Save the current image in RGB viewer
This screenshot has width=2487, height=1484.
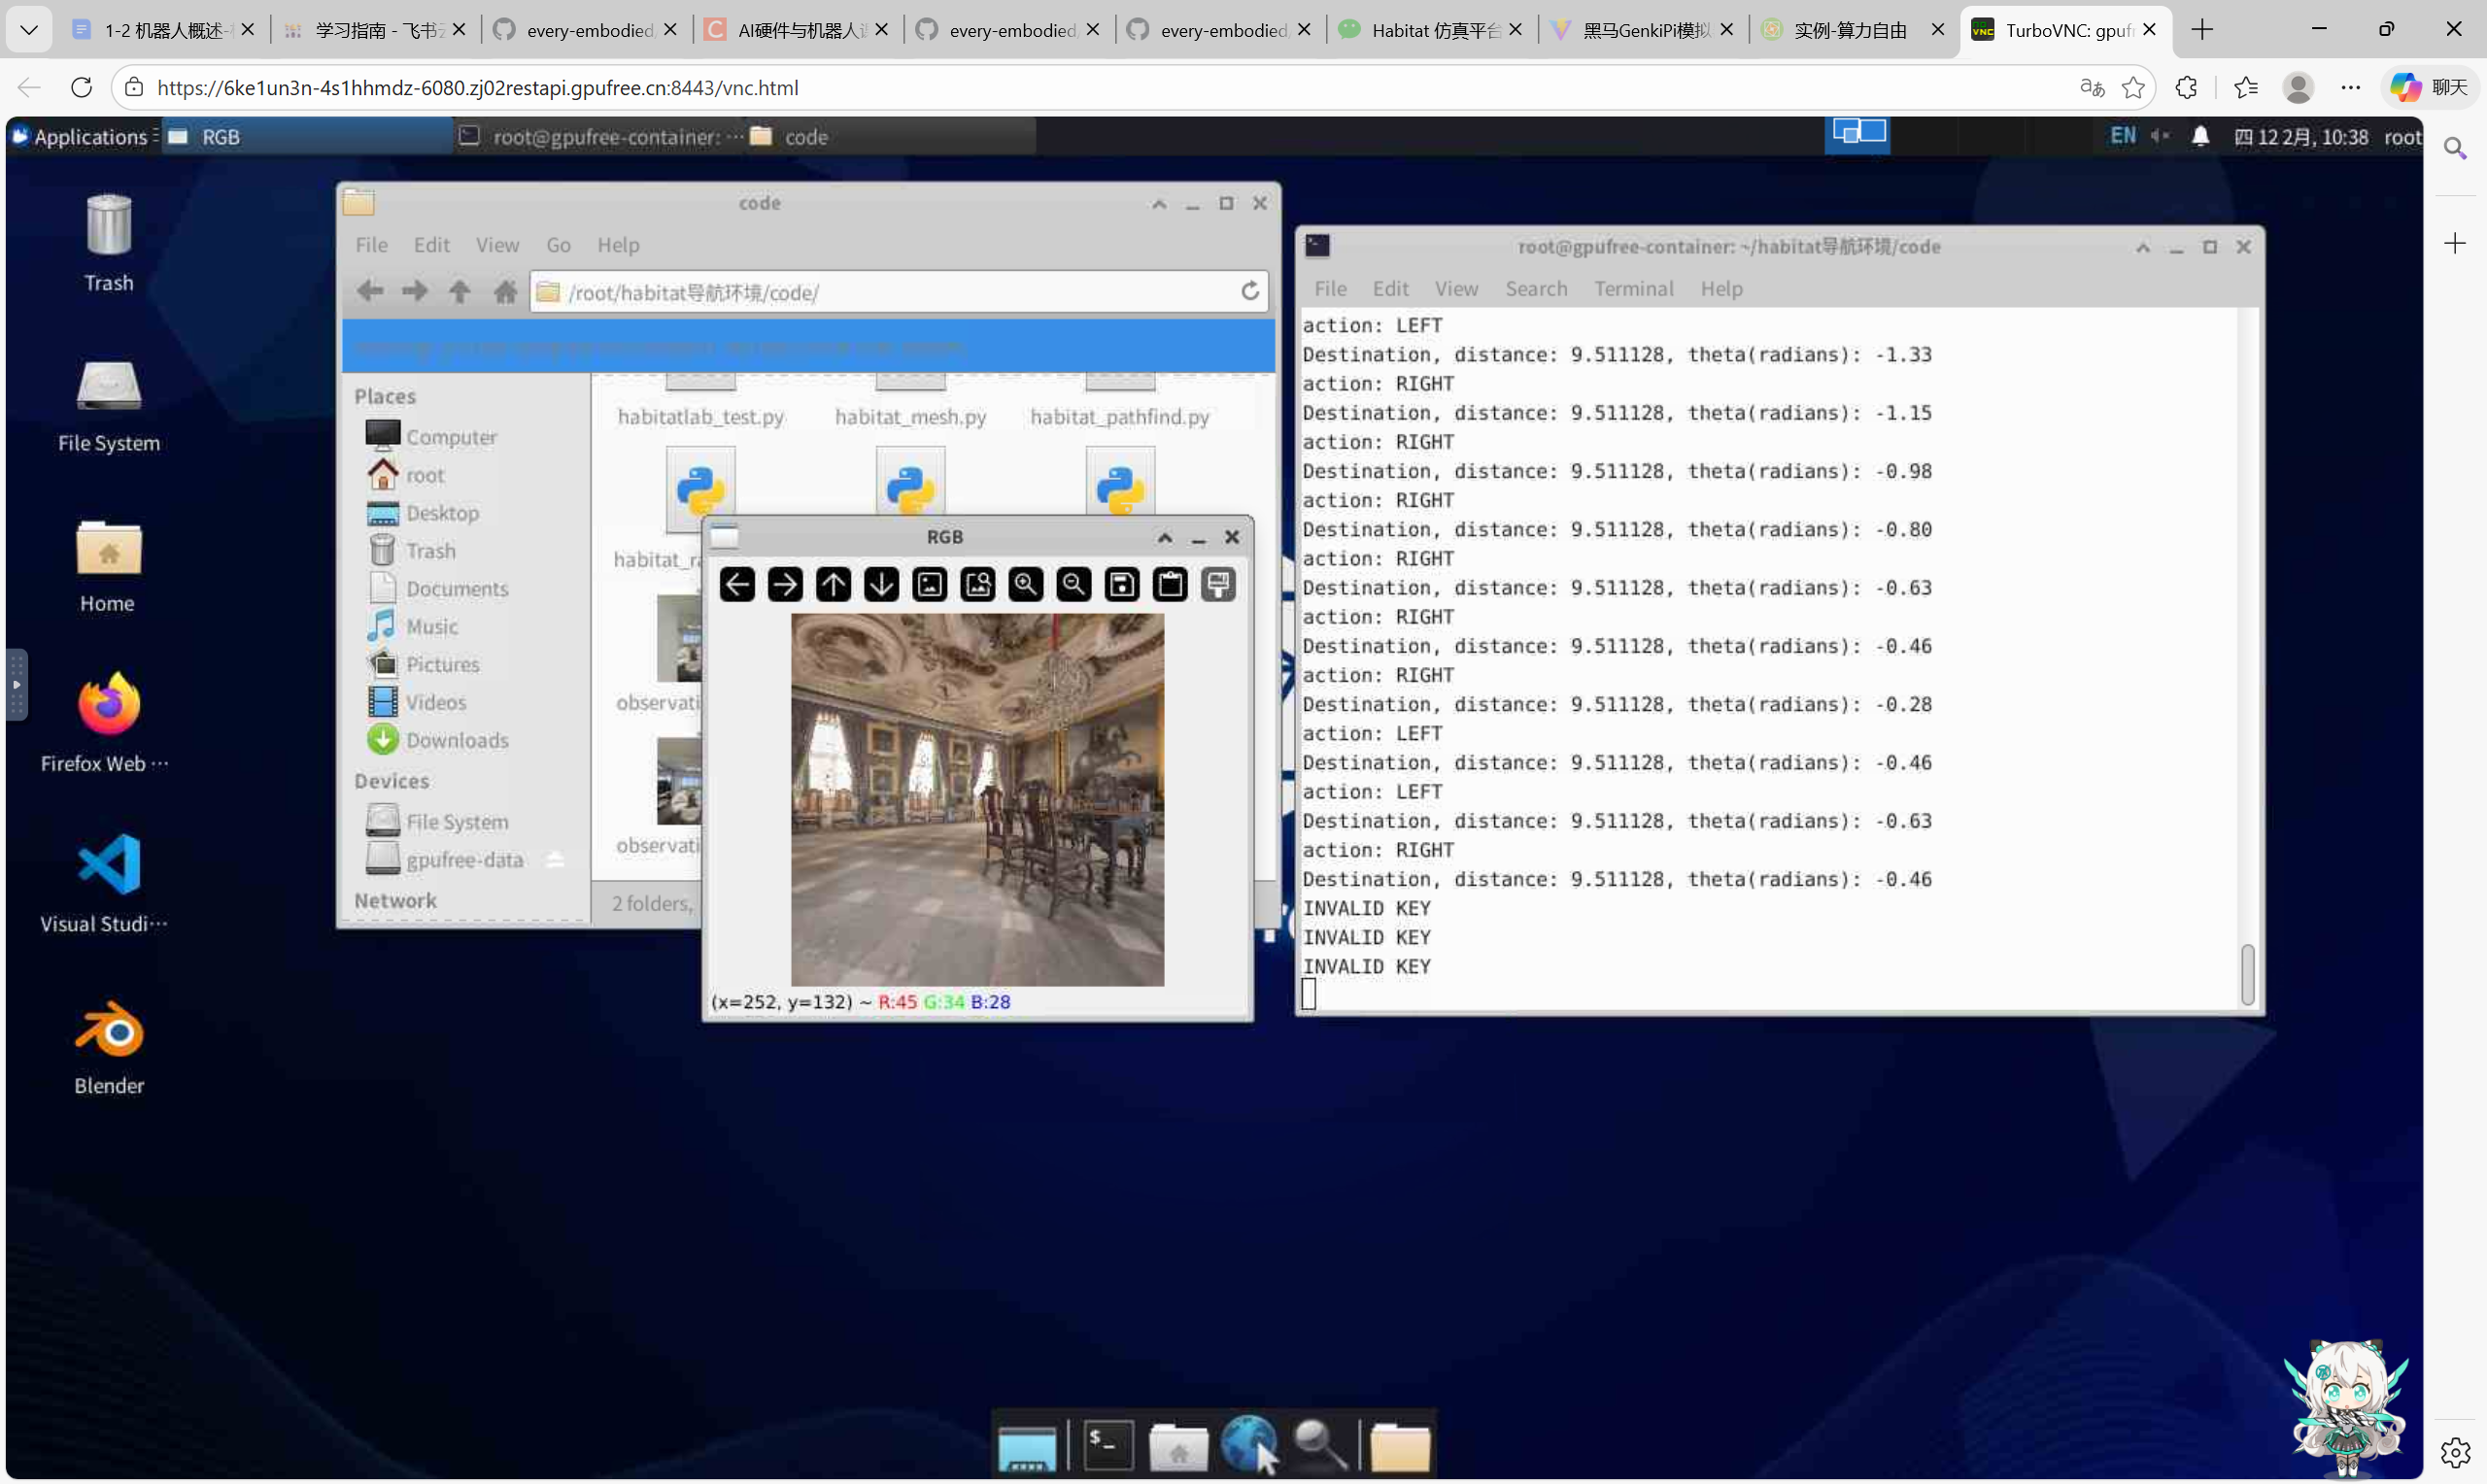tap(1121, 585)
